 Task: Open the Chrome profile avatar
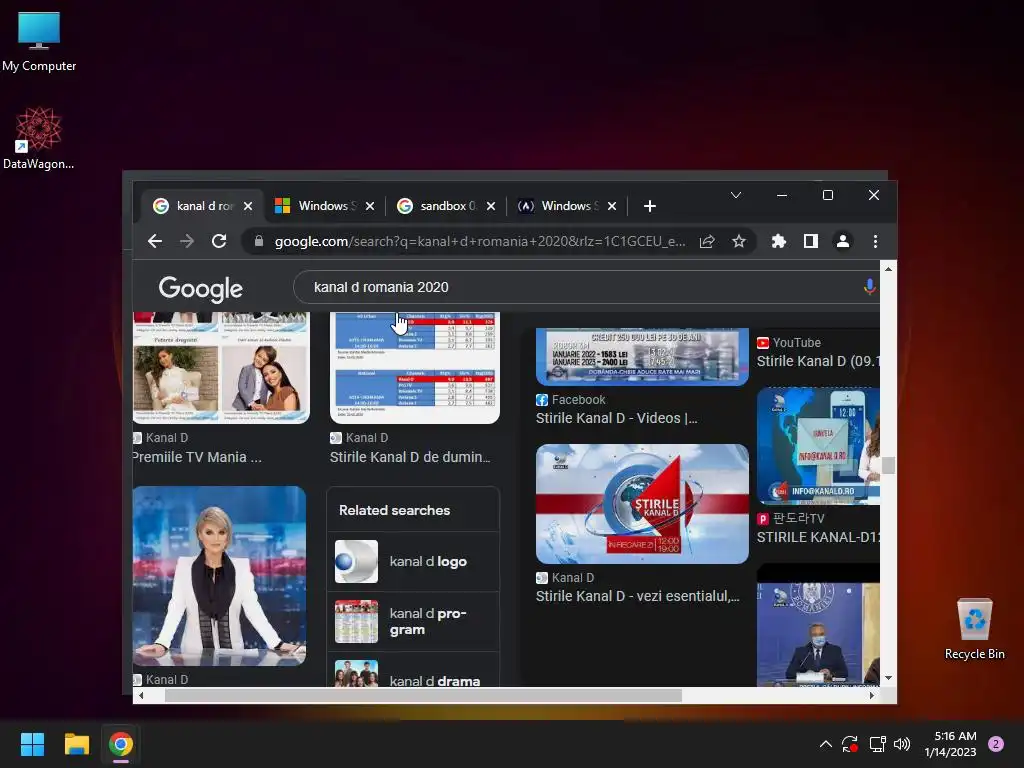point(842,242)
